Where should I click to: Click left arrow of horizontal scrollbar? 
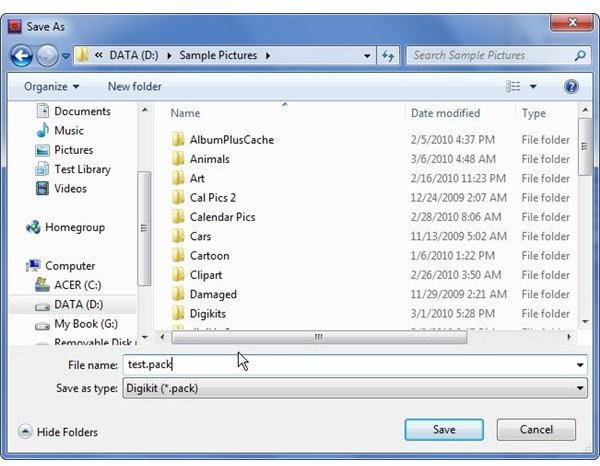[x=163, y=337]
